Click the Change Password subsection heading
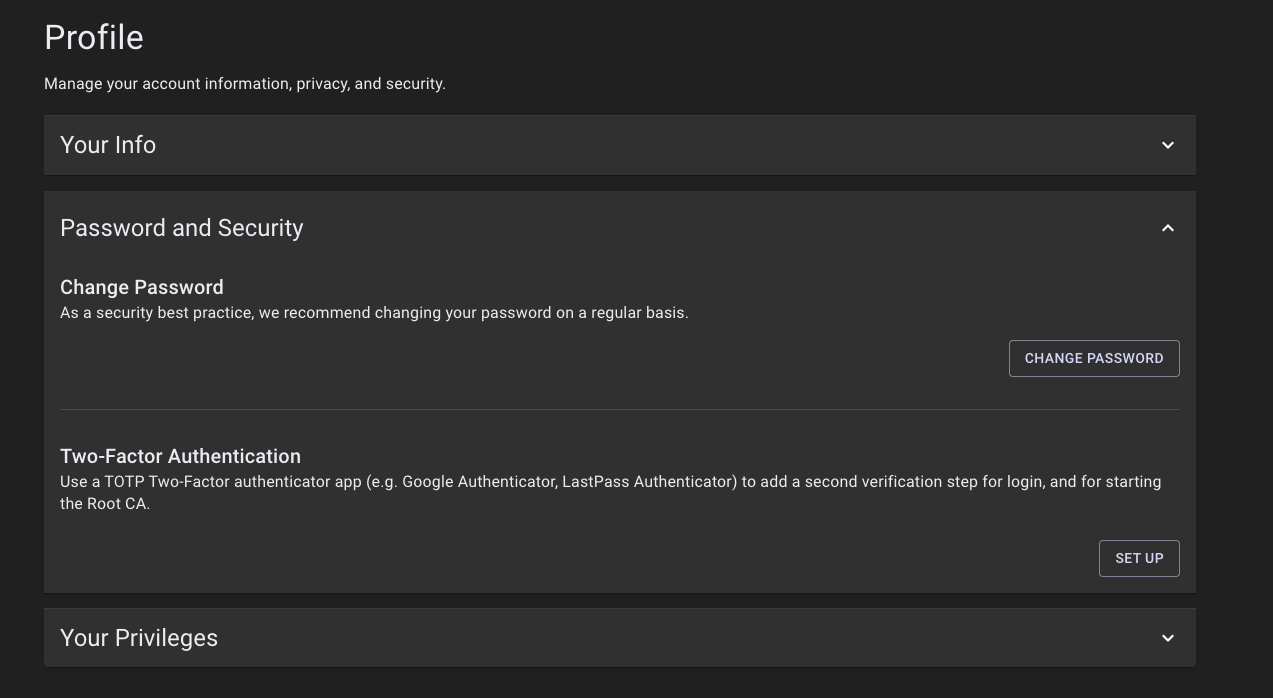Screen dimensions: 1273x698 coord(142,287)
